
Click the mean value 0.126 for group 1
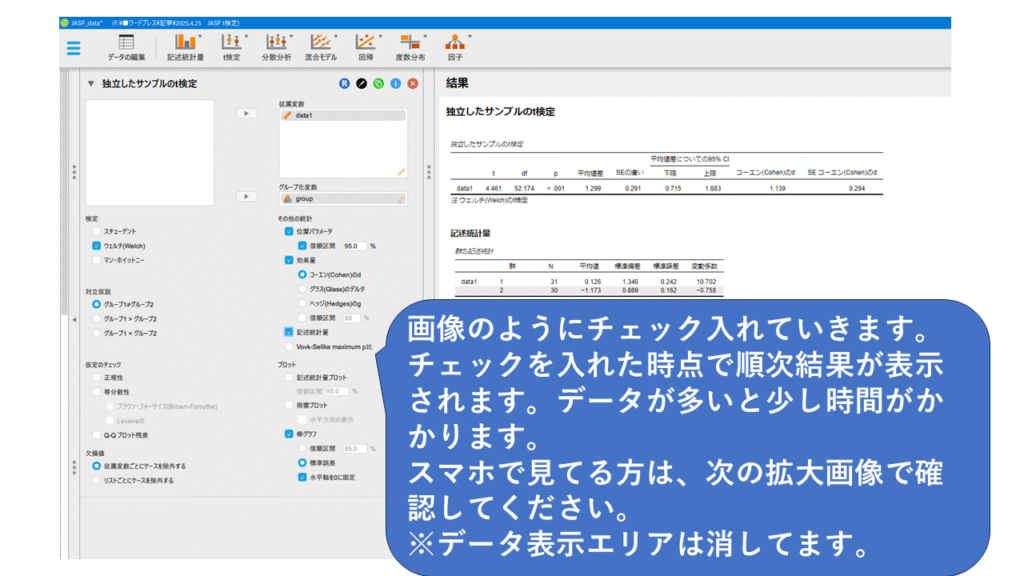tap(592, 282)
